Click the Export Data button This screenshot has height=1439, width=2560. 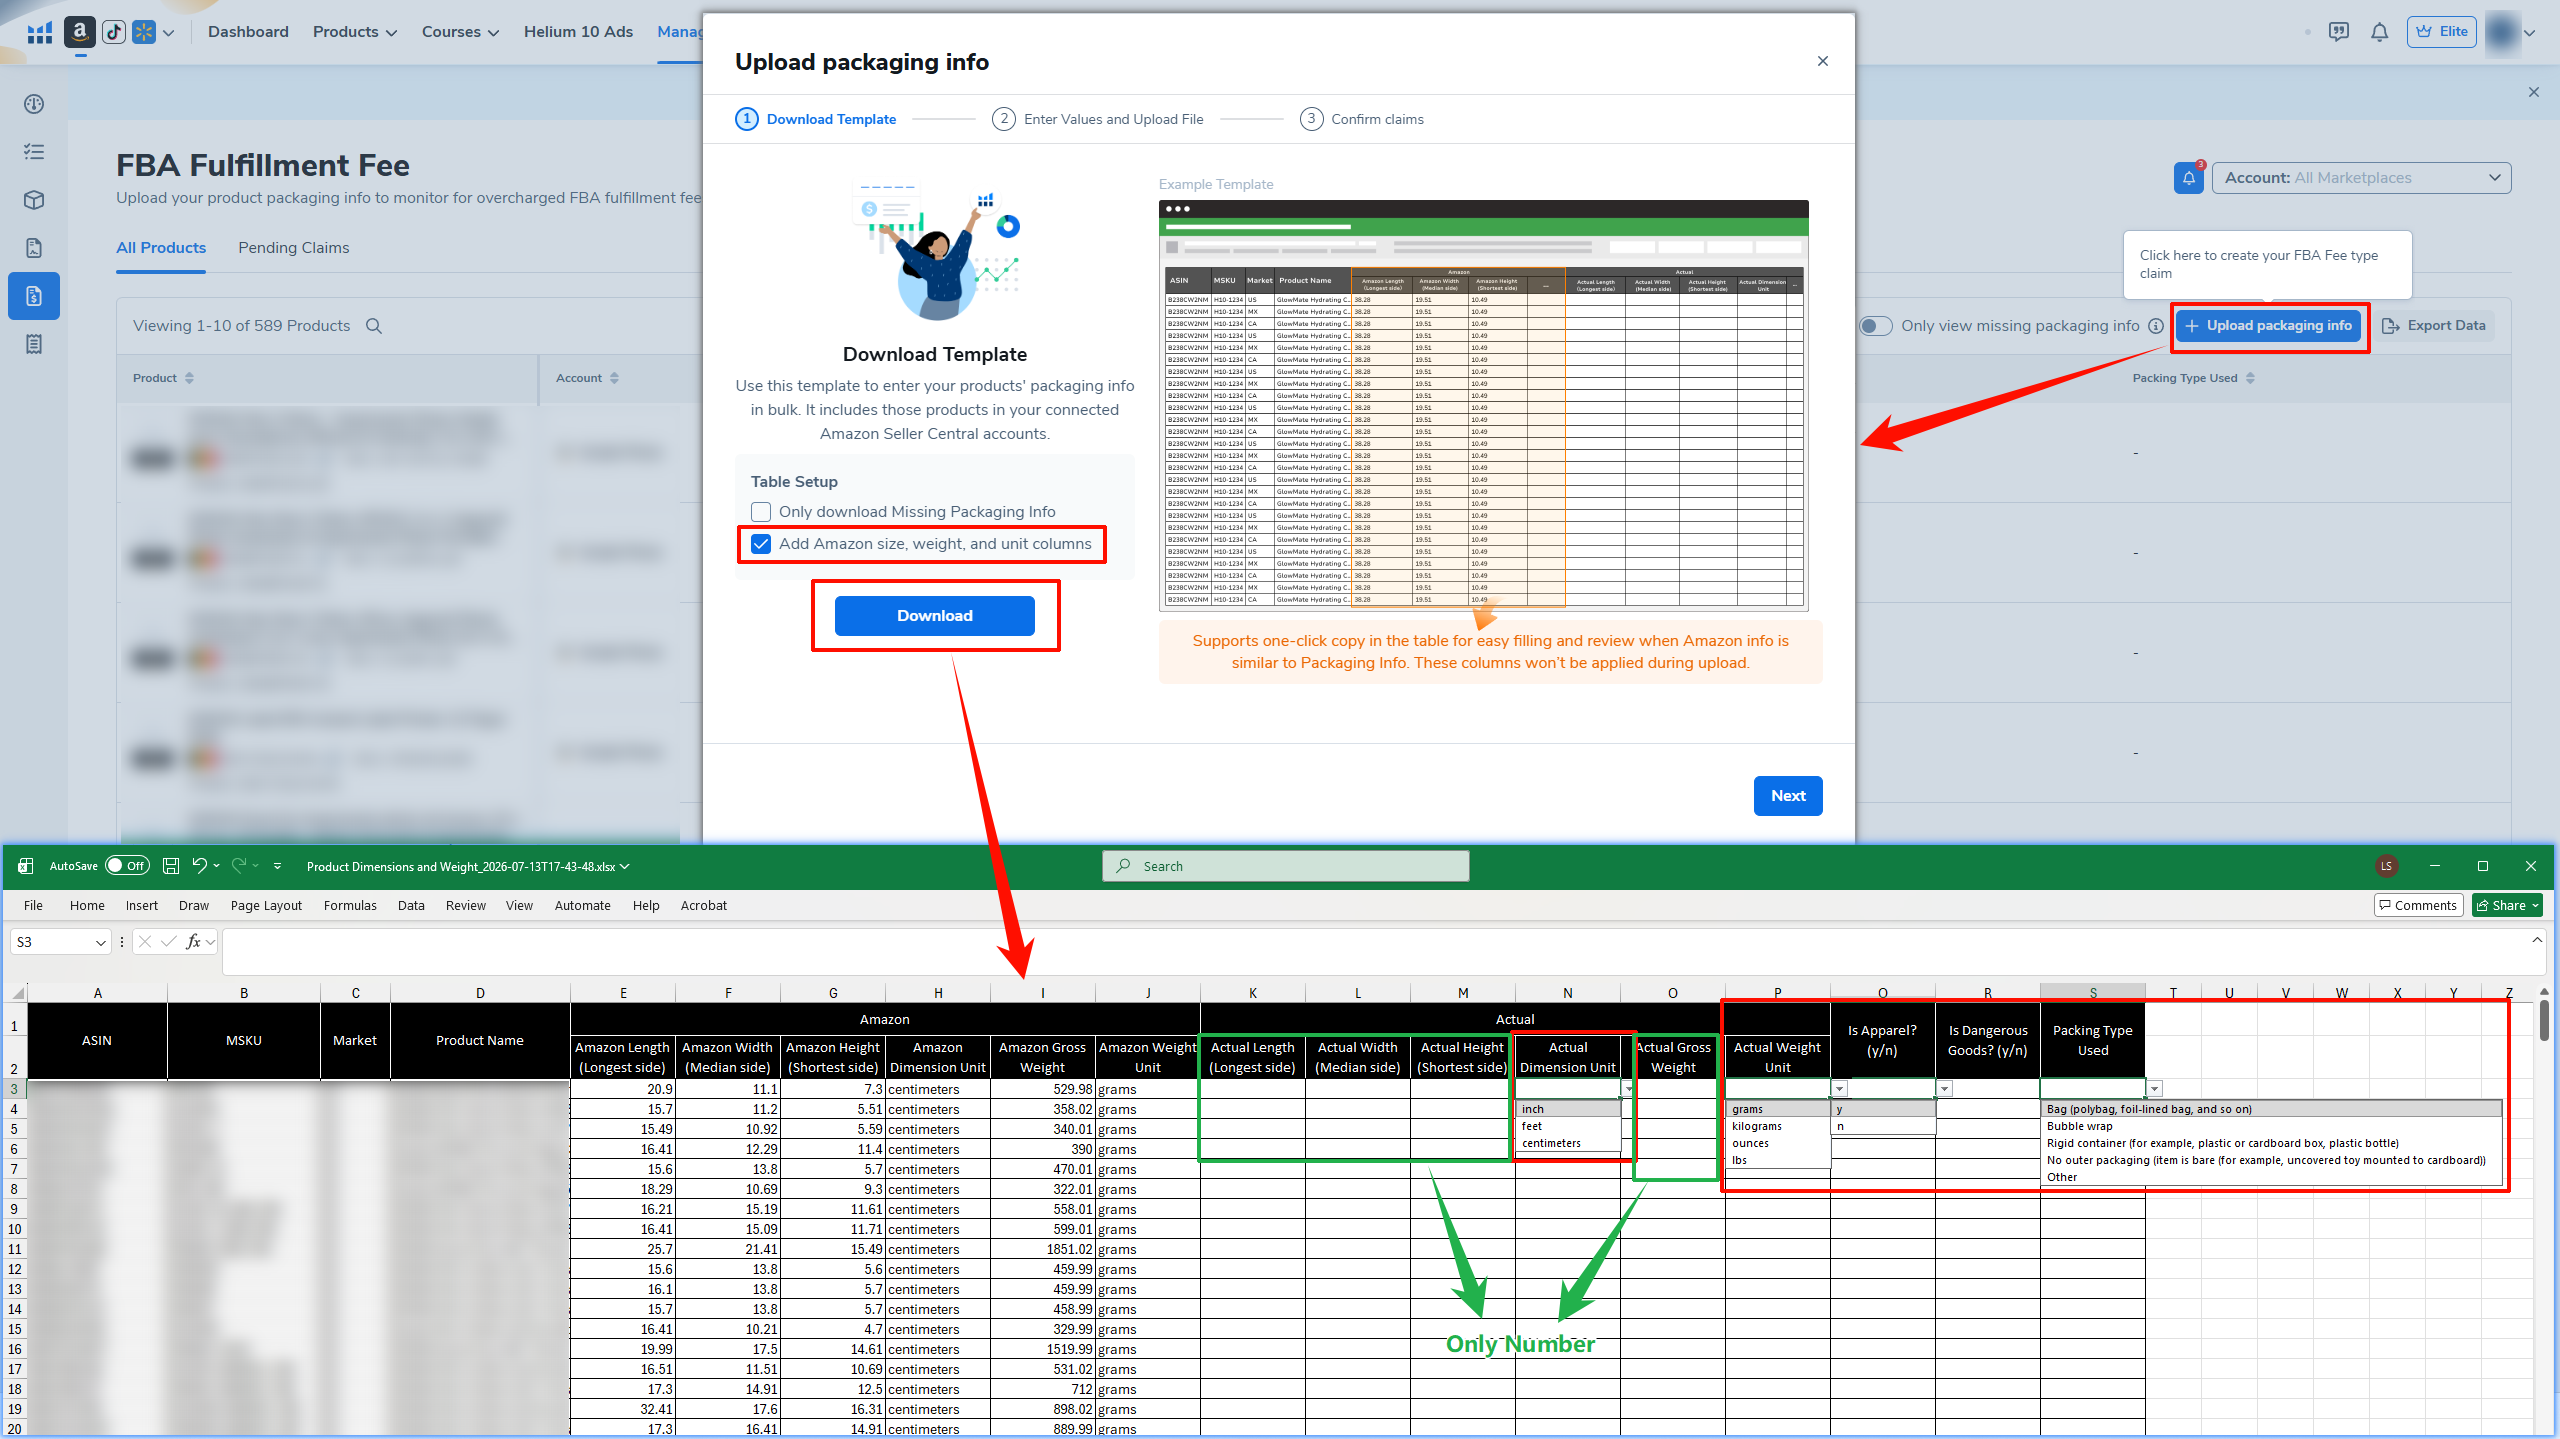tap(2434, 326)
